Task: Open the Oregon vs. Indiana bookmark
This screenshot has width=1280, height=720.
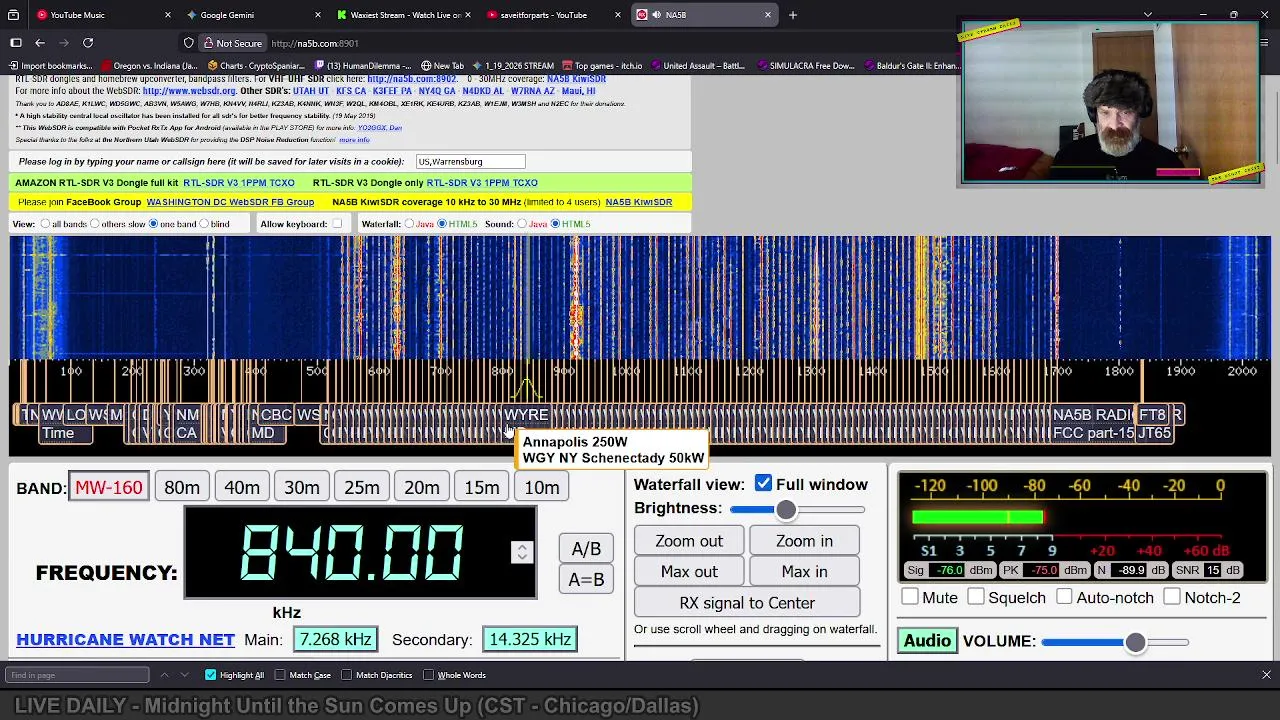Action: coord(148,66)
